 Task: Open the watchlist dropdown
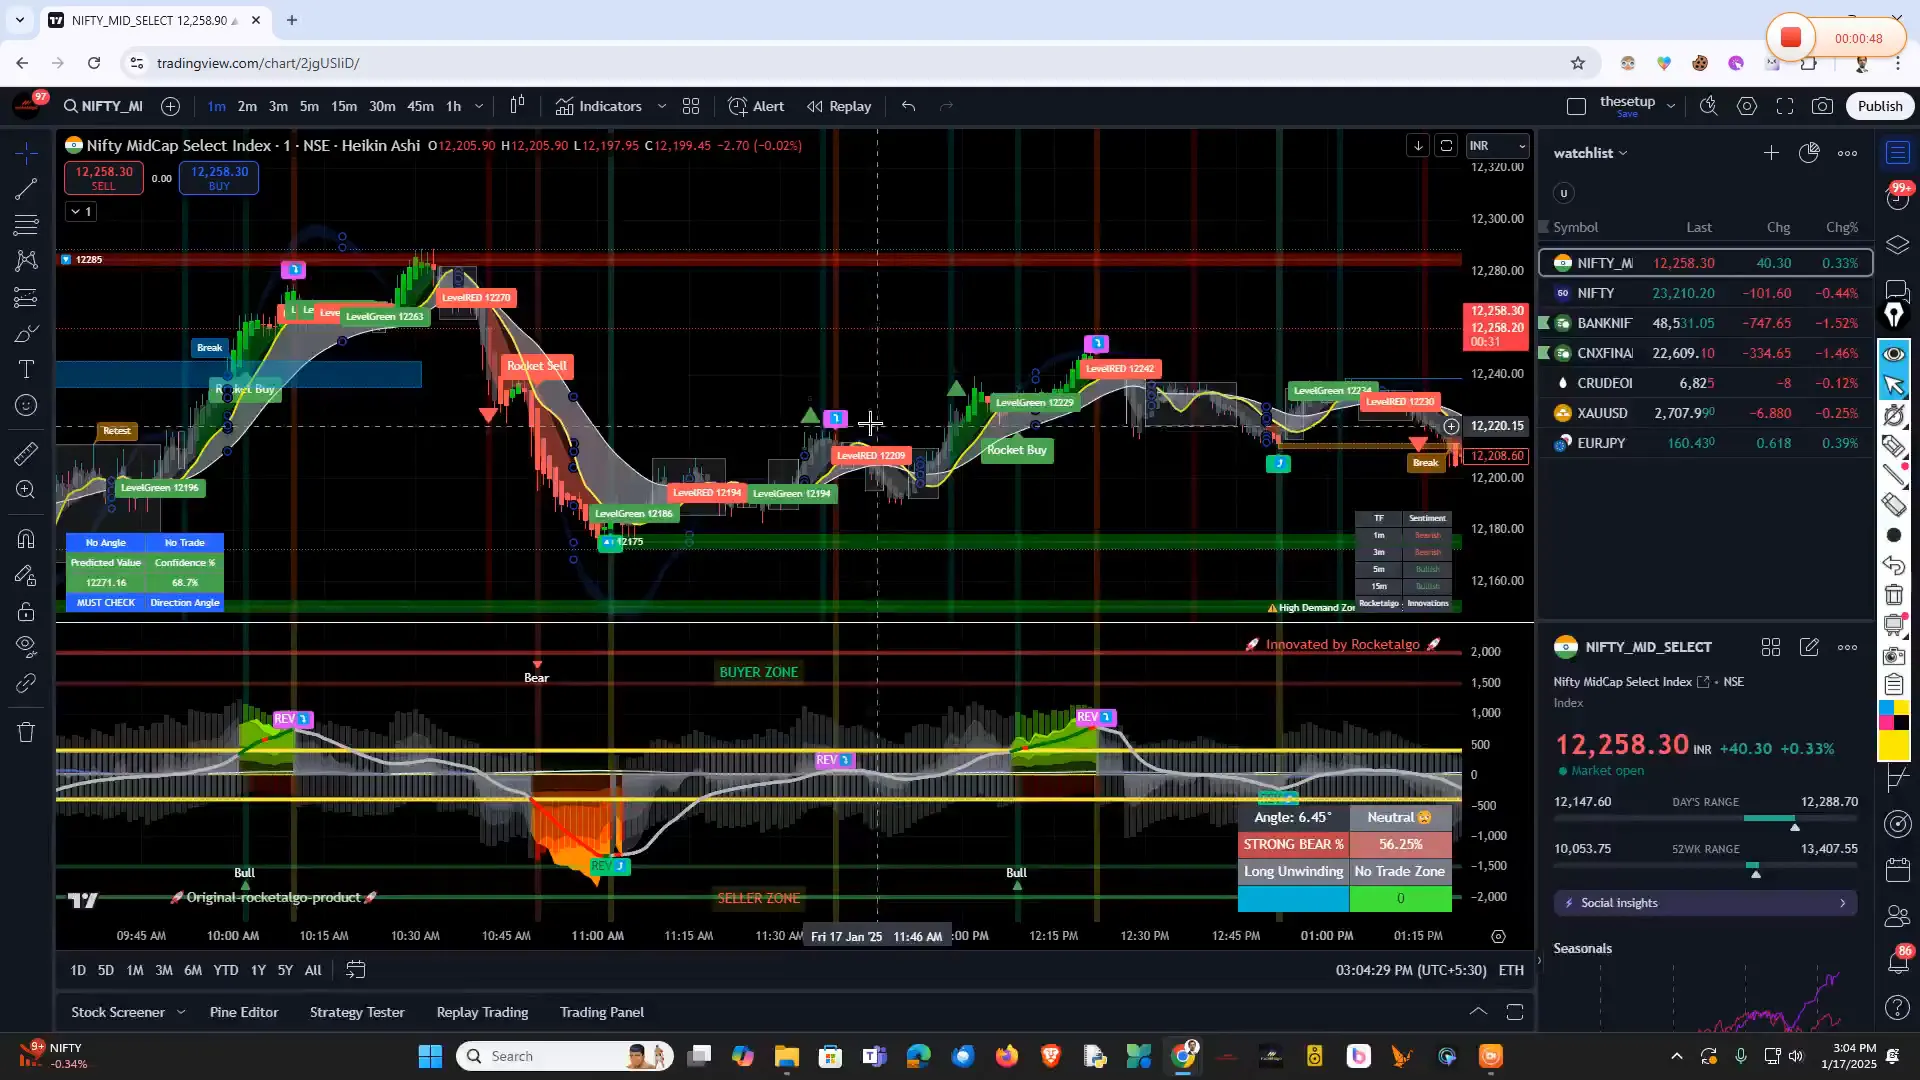tap(1625, 152)
